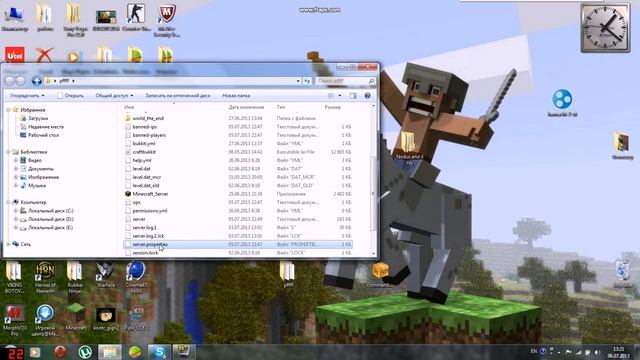Open the address bar history dropdown arrow

[298, 81]
